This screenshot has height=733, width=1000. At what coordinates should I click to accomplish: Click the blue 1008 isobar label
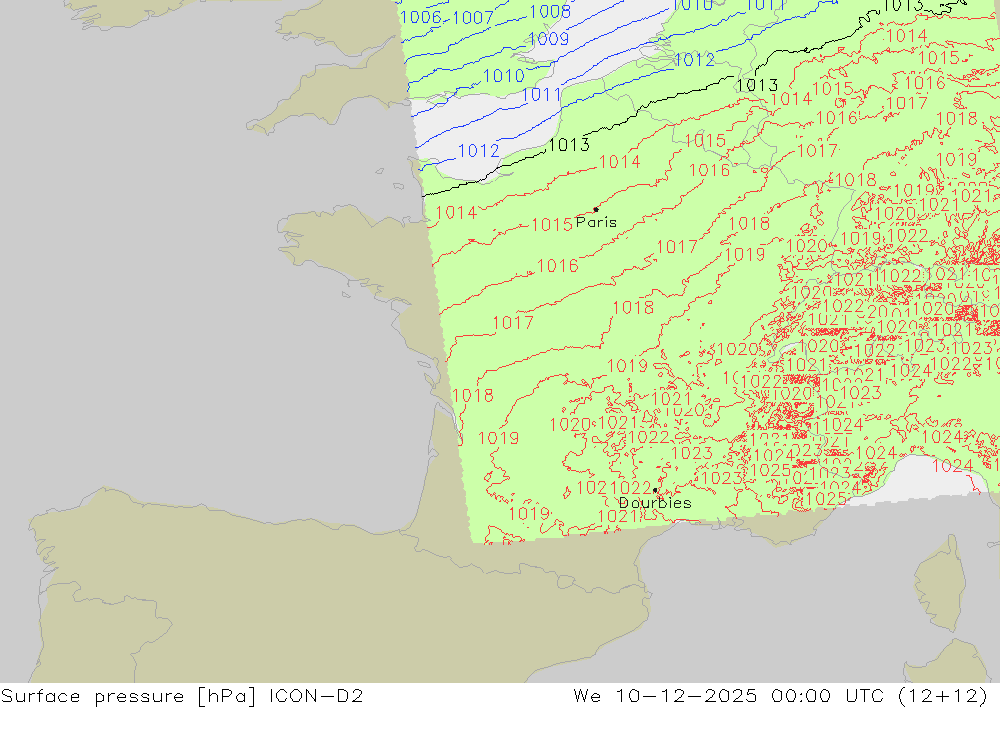point(550,11)
